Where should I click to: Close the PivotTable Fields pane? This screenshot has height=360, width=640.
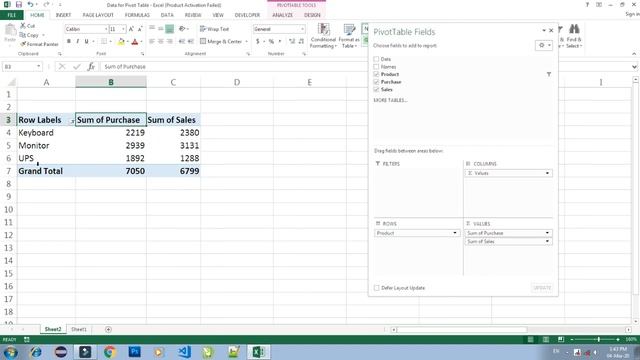(x=551, y=31)
